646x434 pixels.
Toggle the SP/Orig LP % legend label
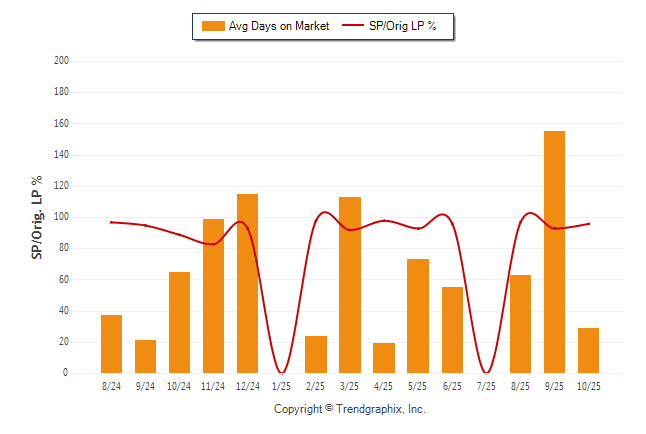pyautogui.click(x=405, y=26)
